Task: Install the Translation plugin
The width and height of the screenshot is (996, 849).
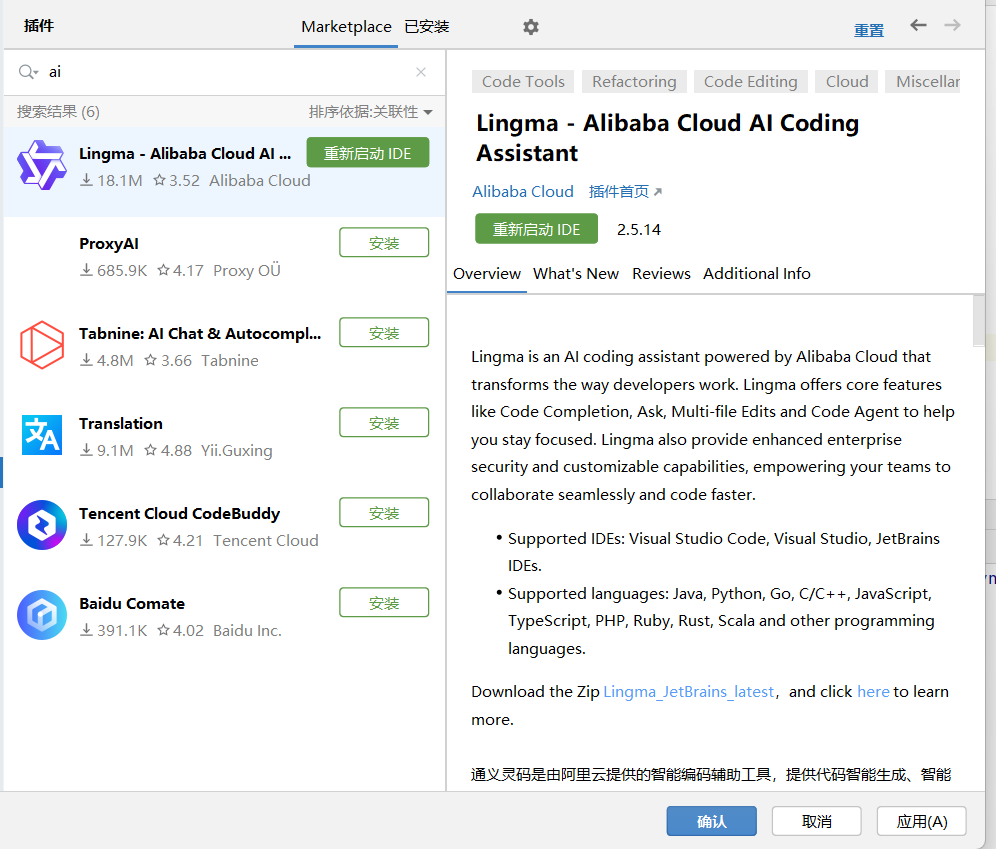Action: coord(384,423)
